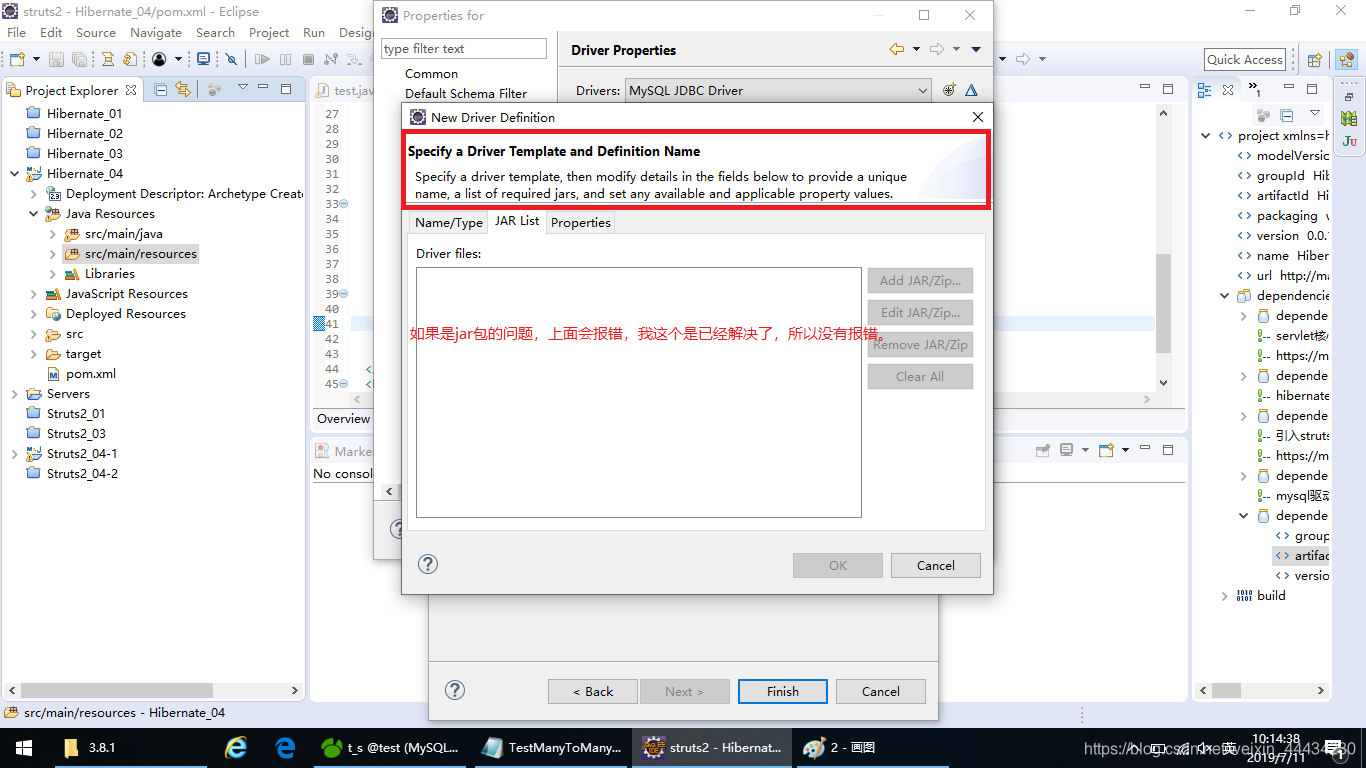
Task: Open the Outline view menu triangle
Action: point(1315,113)
